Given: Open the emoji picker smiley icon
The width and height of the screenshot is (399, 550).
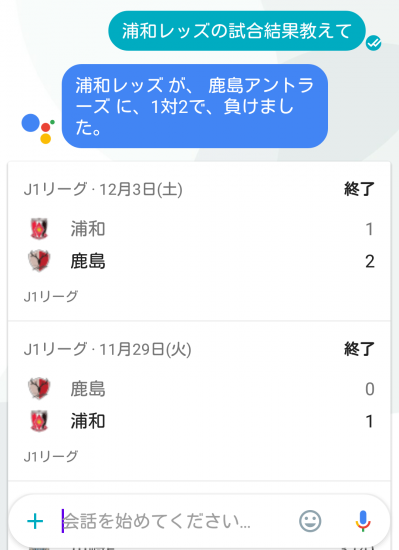Looking at the screenshot, I should click(x=310, y=521).
